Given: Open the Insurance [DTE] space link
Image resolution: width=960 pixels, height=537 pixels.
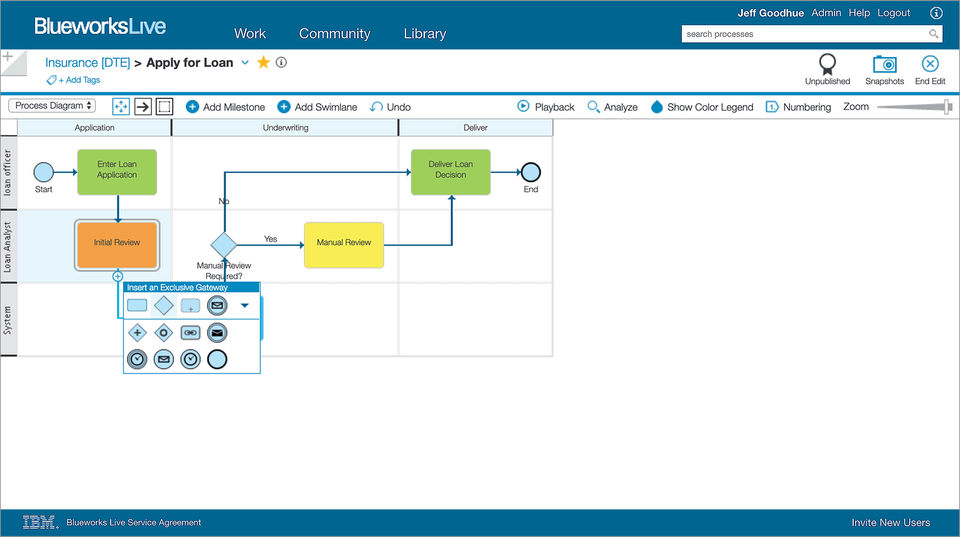Looking at the screenshot, I should (88, 62).
